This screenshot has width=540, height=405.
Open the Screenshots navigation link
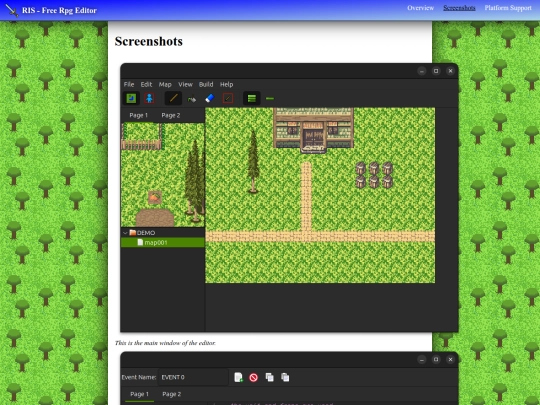pyautogui.click(x=459, y=8)
